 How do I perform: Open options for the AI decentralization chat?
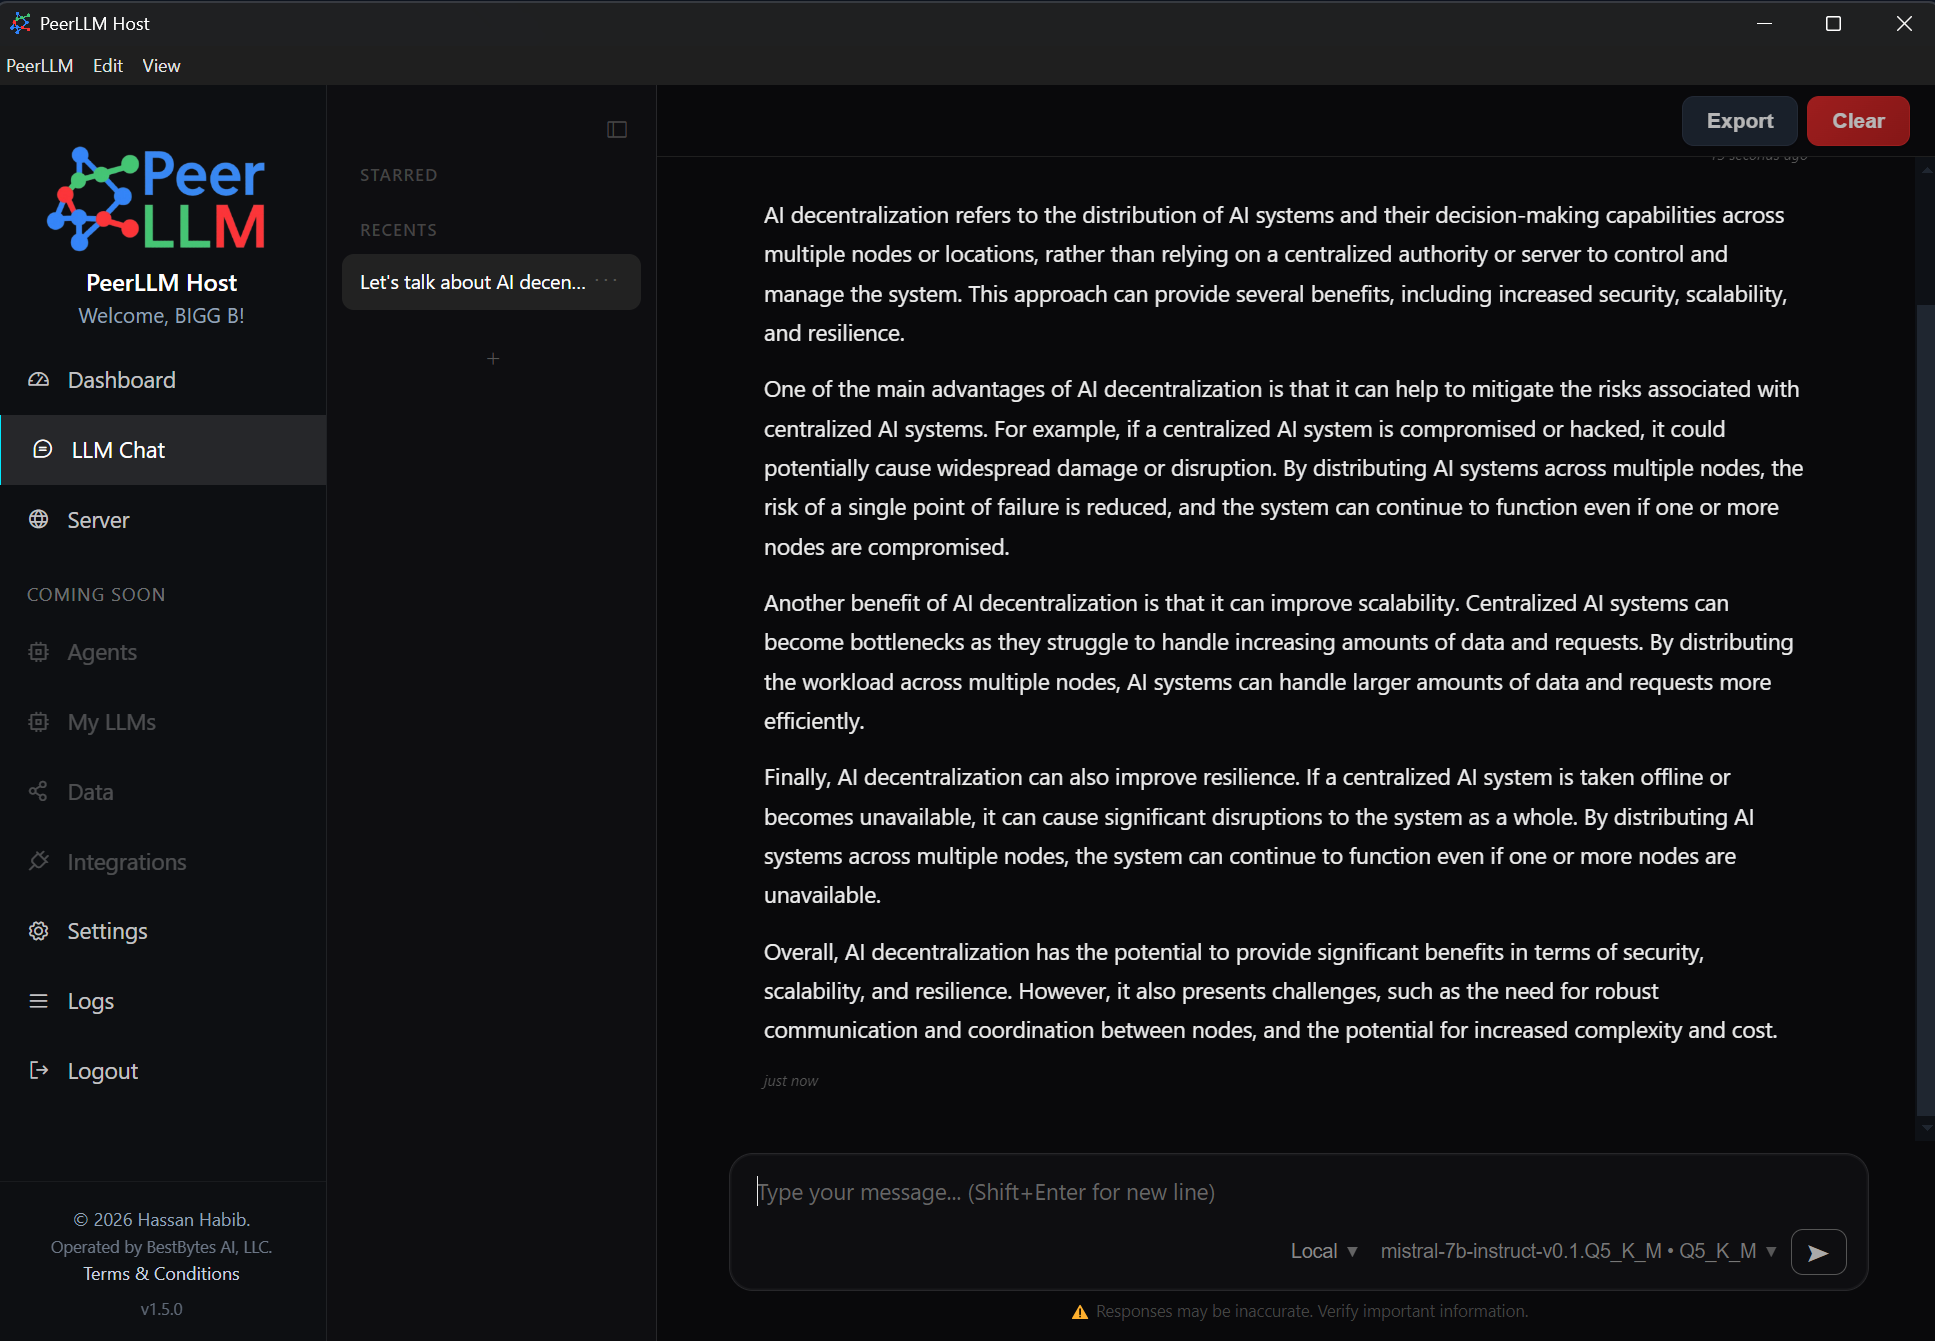[607, 281]
